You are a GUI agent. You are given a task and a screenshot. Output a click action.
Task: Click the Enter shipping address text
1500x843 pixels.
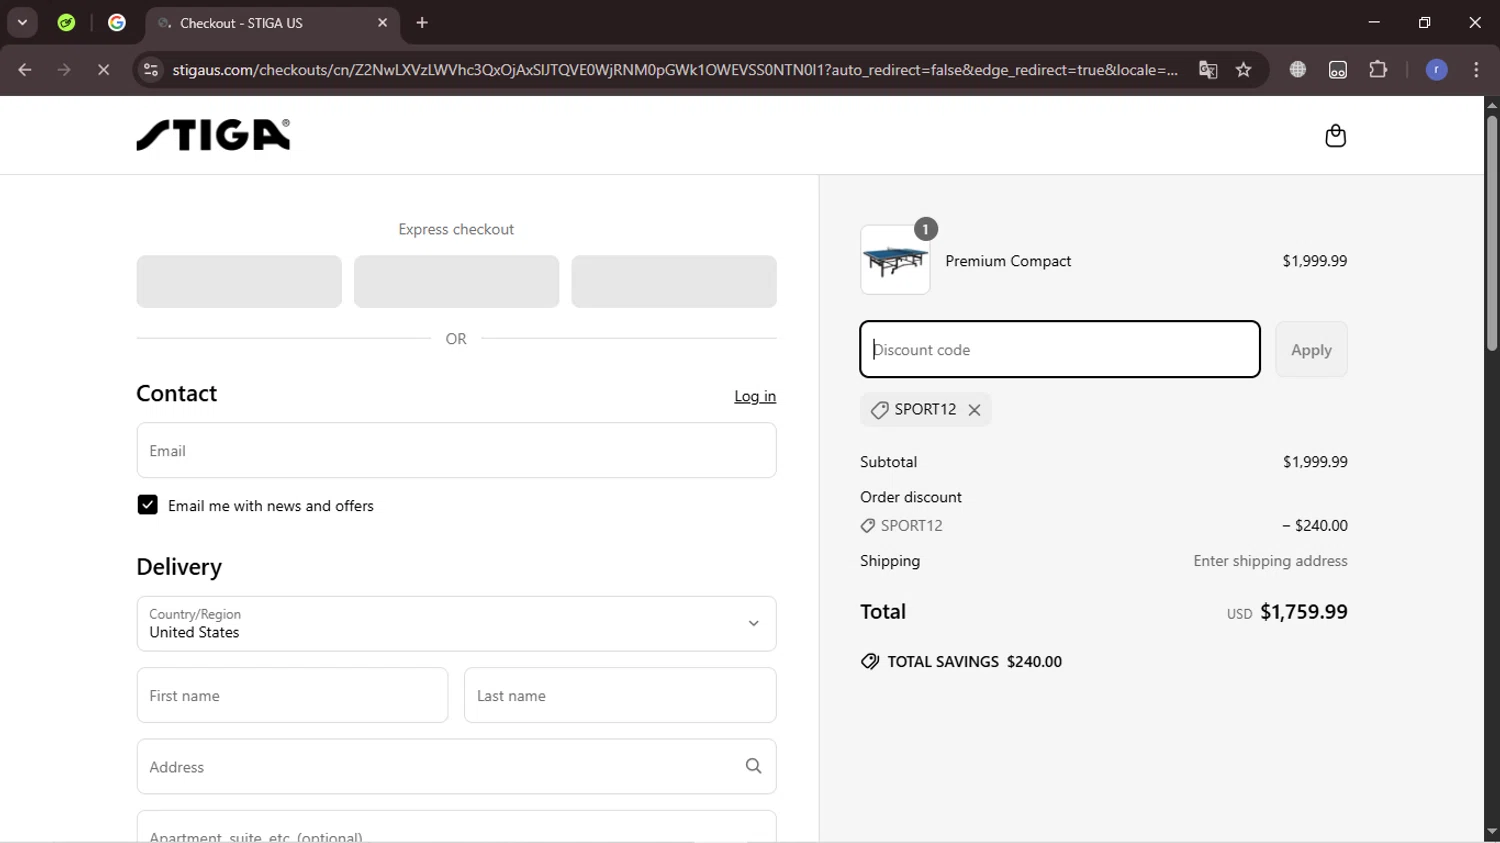pos(1270,561)
